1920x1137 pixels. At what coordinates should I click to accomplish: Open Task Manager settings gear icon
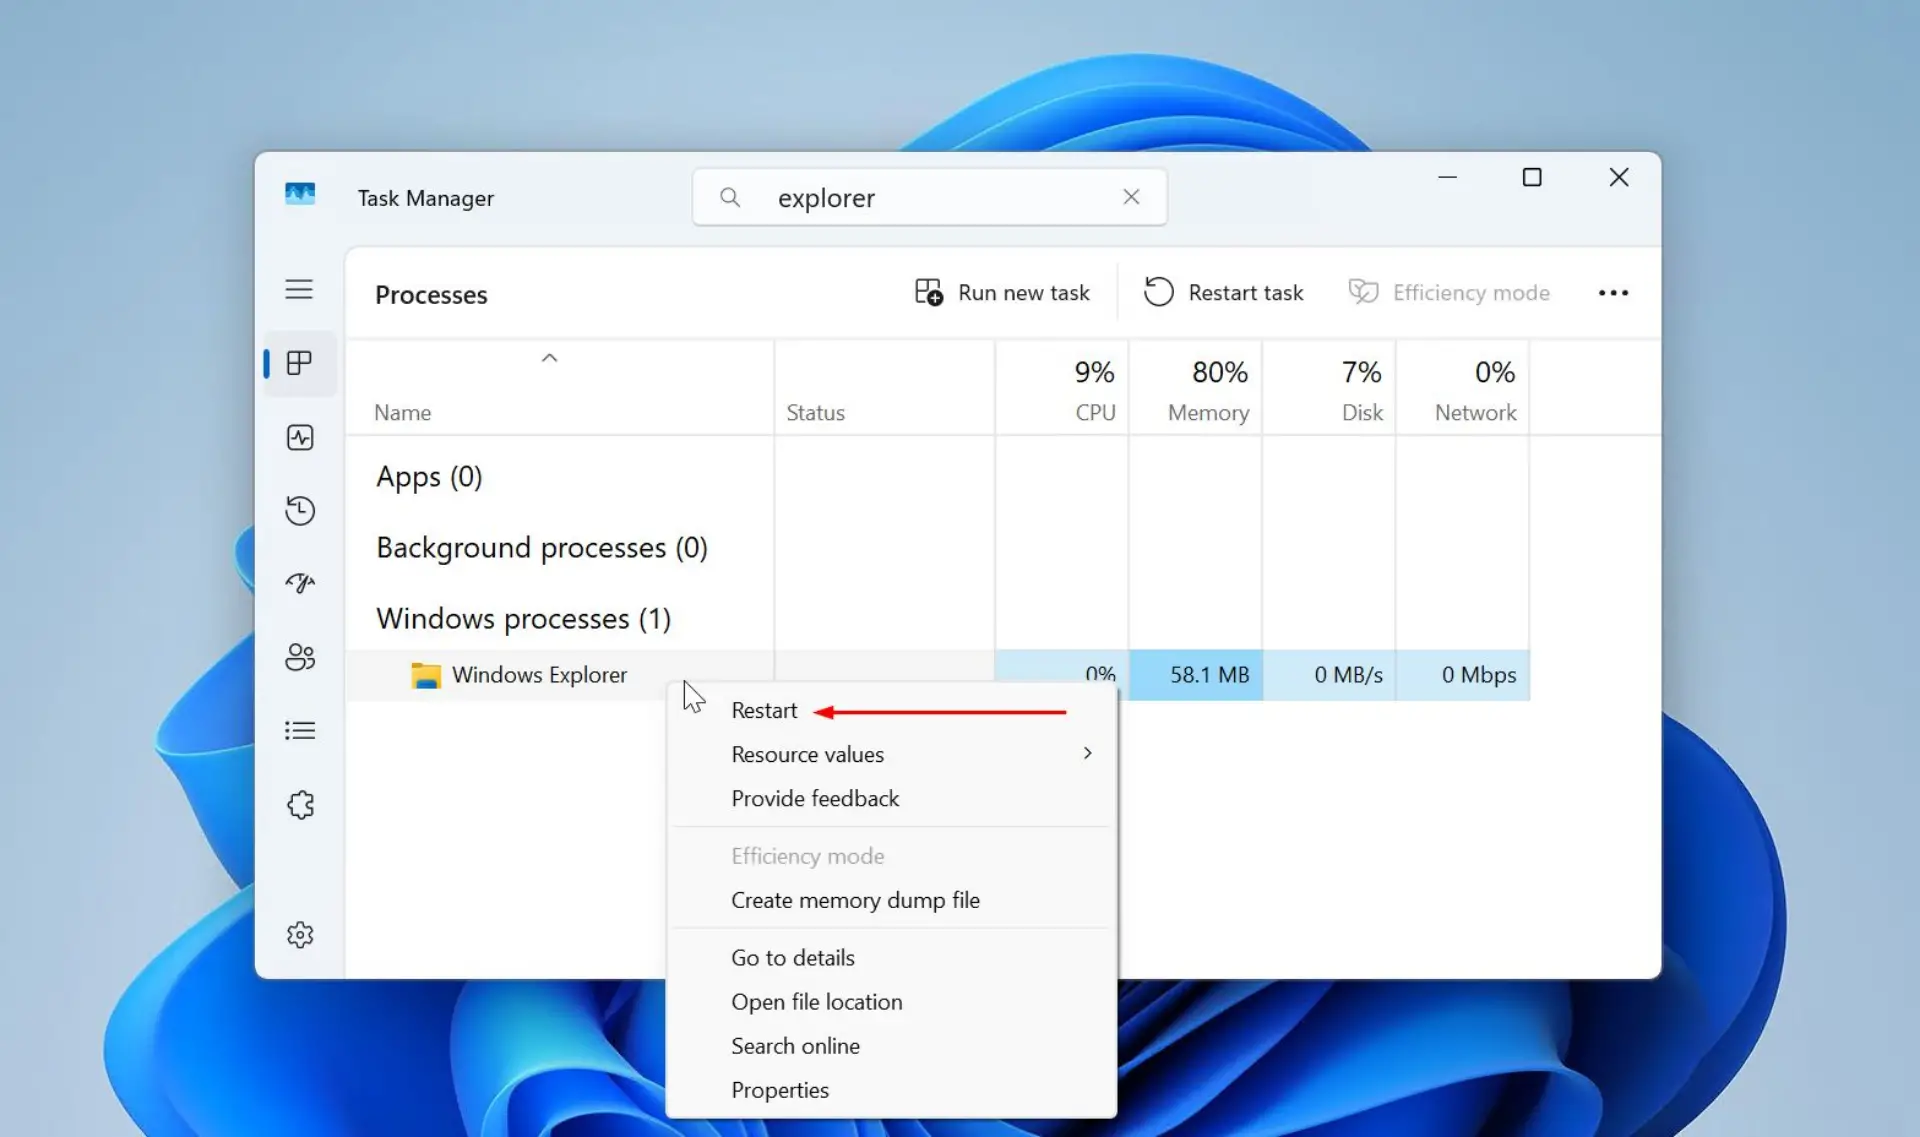click(x=300, y=935)
